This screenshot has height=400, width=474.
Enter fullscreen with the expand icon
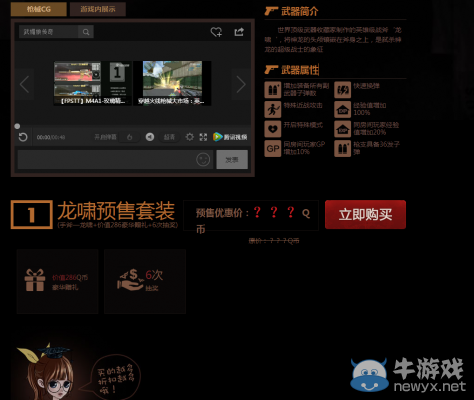pyautogui.click(x=203, y=137)
